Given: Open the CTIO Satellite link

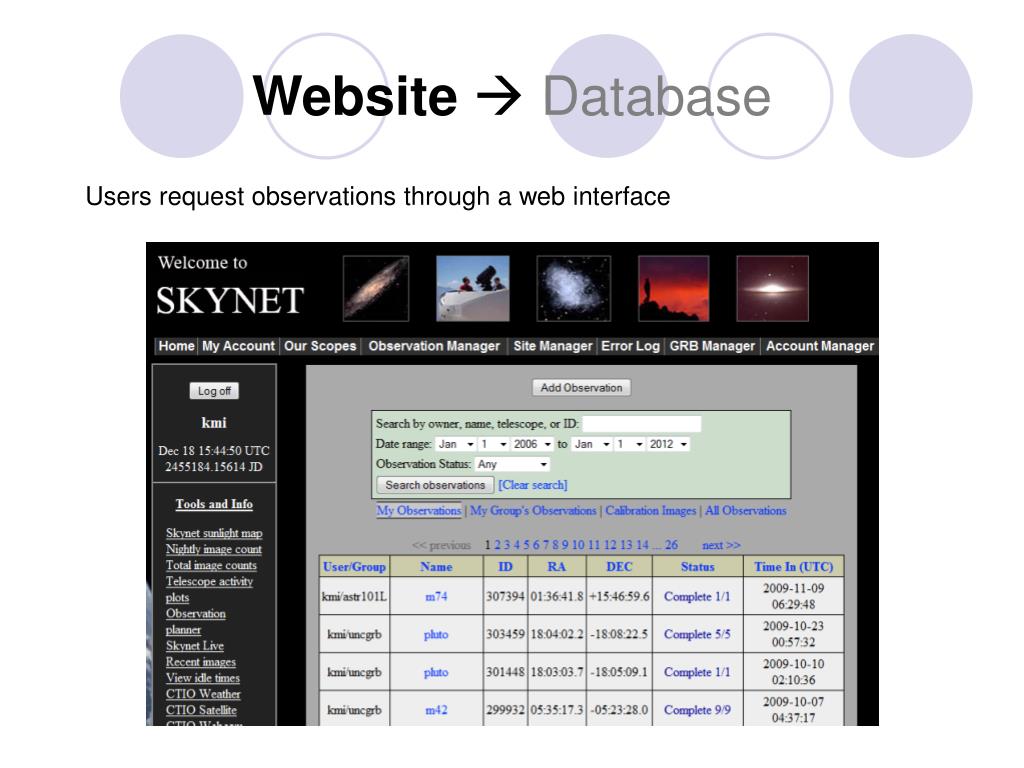Looking at the screenshot, I should point(201,711).
